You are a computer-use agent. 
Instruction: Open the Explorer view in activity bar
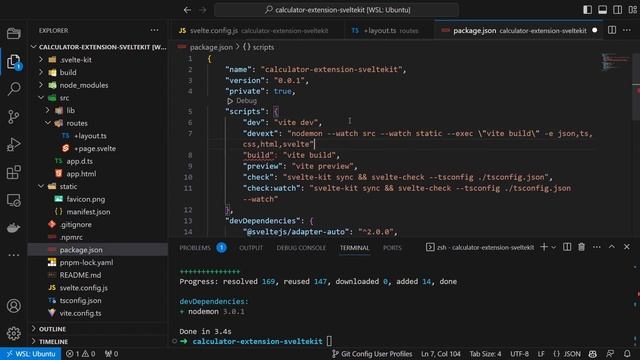pyautogui.click(x=13, y=62)
